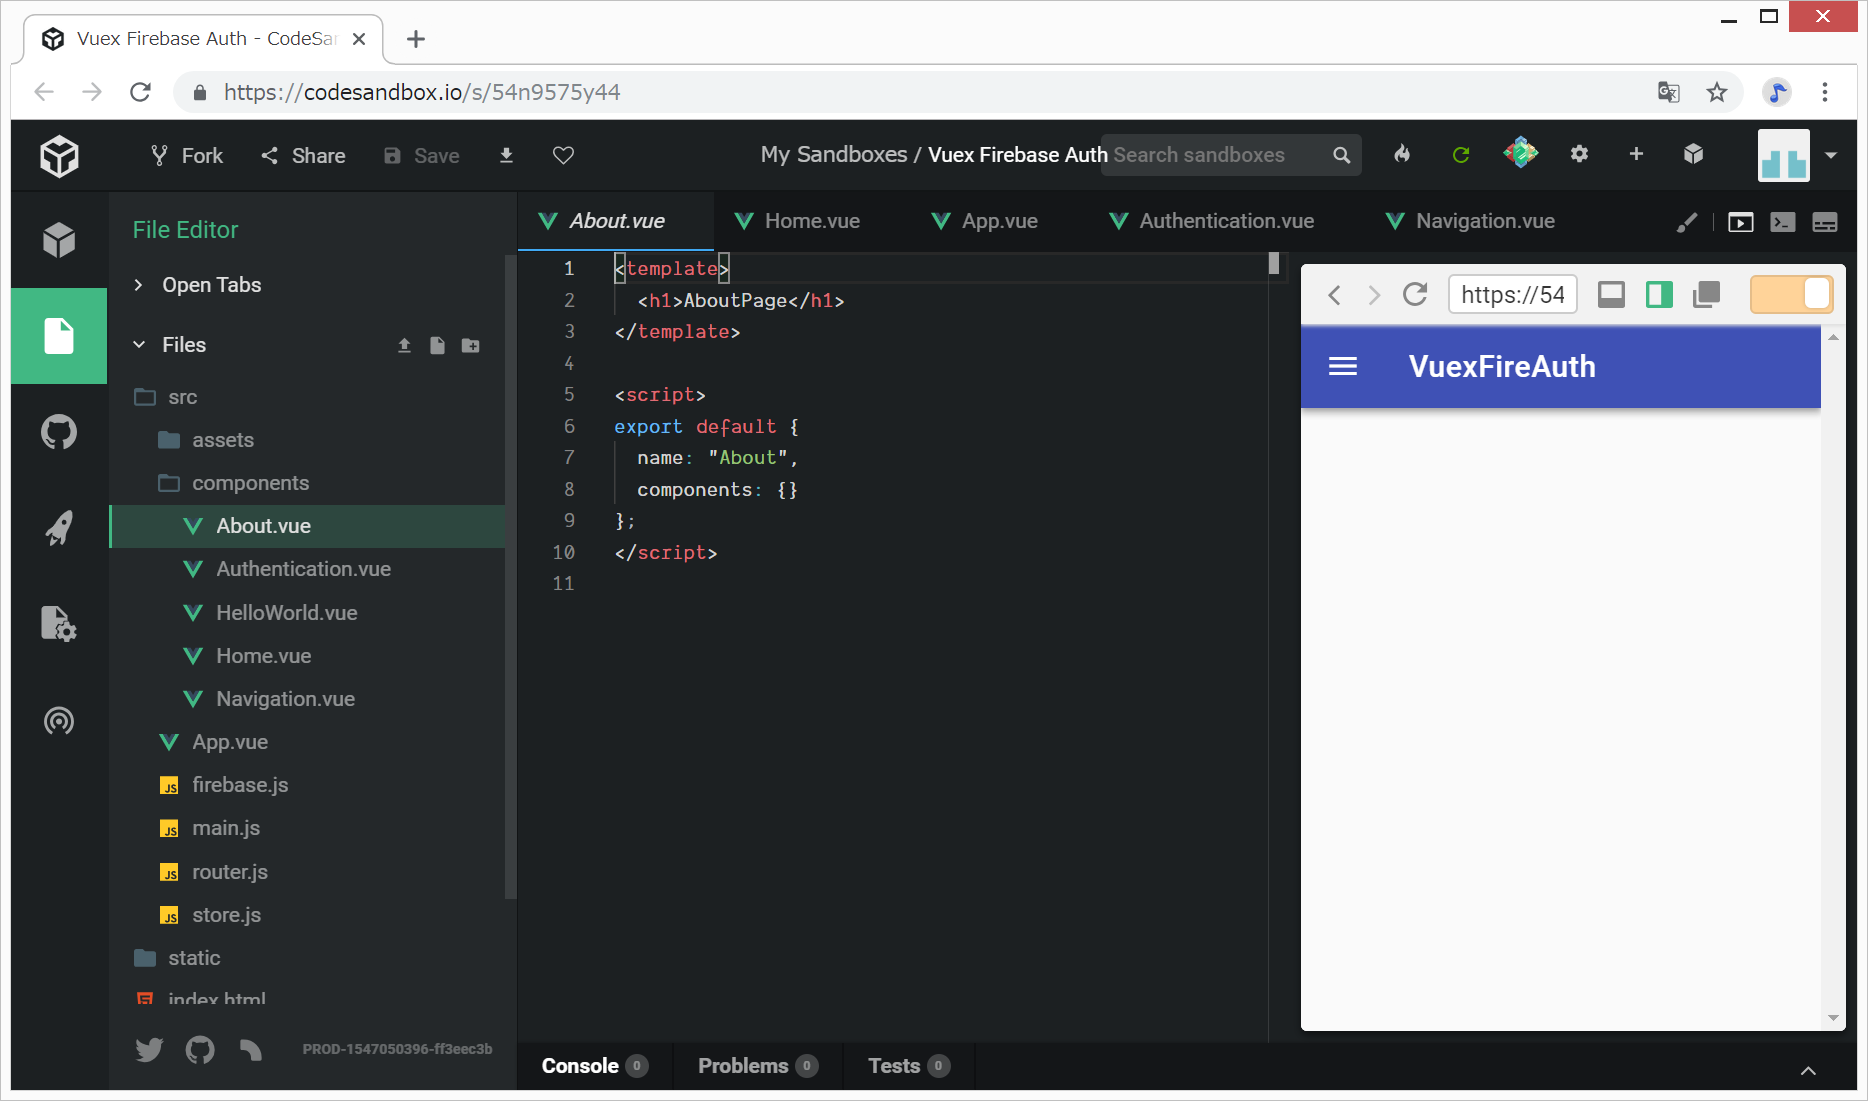
Task: Click the upload file icon
Action: 404,345
